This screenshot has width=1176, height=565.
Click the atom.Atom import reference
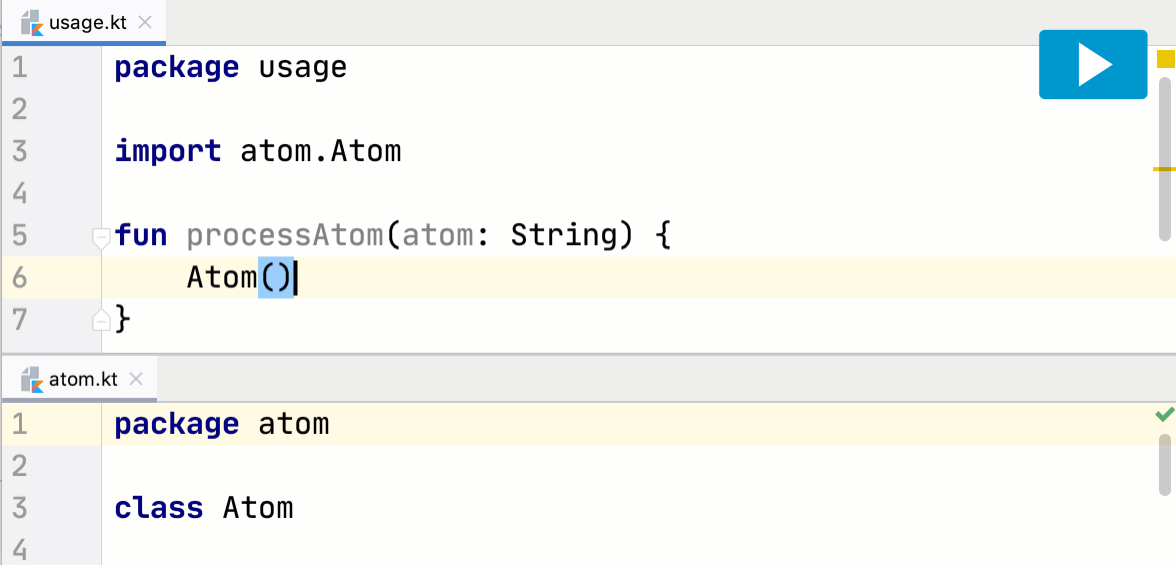coord(321,152)
